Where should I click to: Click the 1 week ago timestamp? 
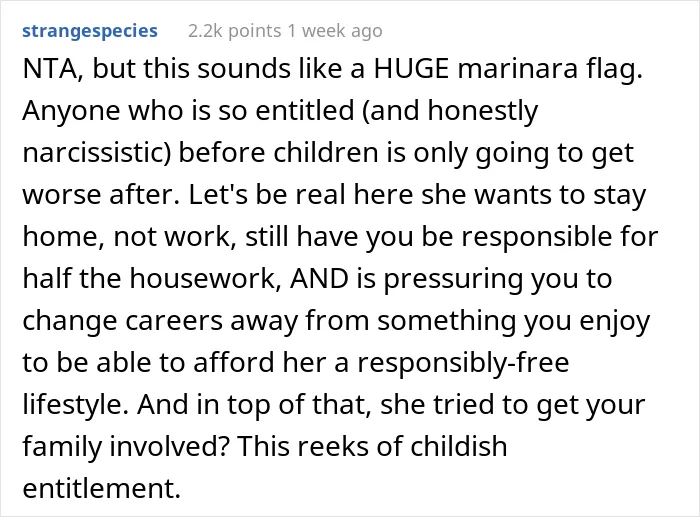point(335,31)
